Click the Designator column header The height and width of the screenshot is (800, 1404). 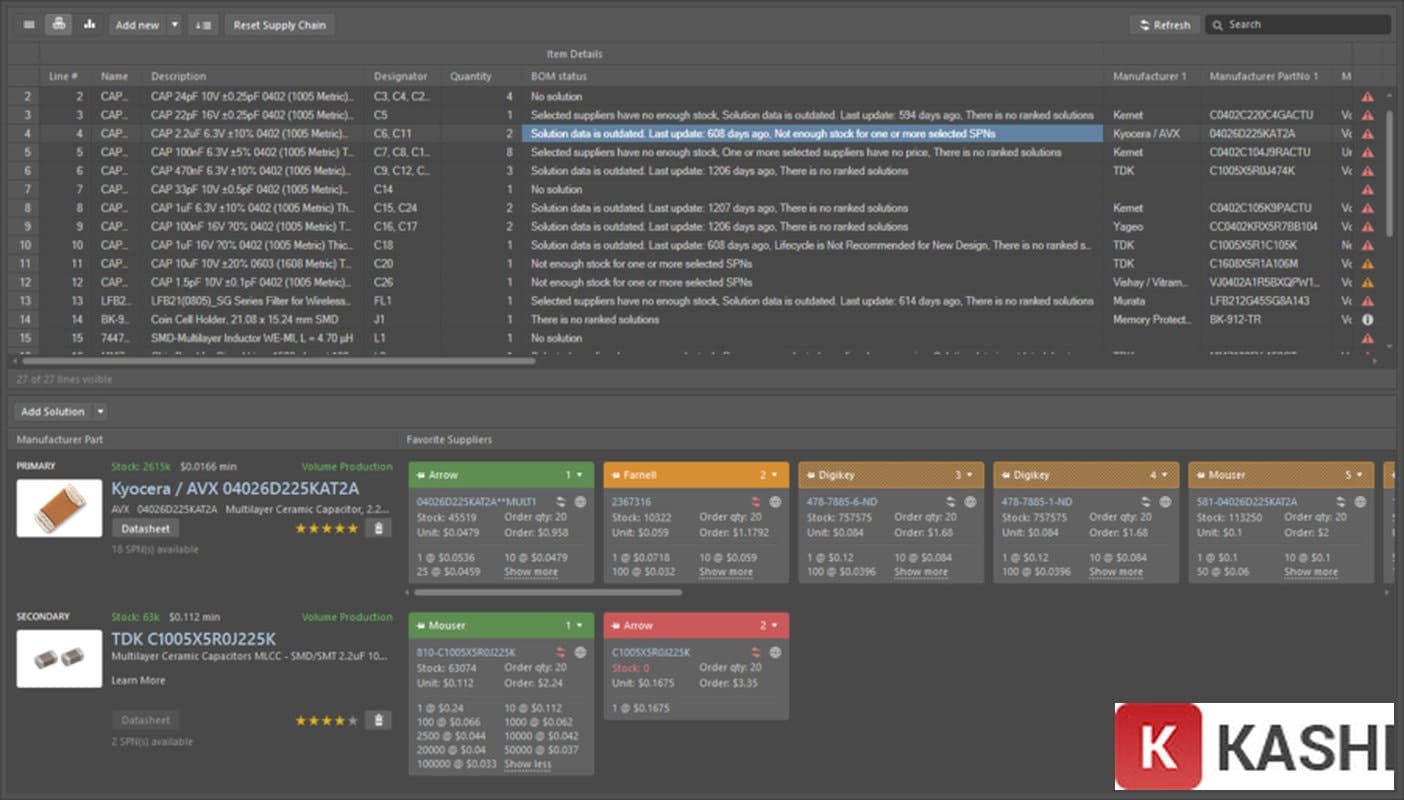[x=400, y=76]
